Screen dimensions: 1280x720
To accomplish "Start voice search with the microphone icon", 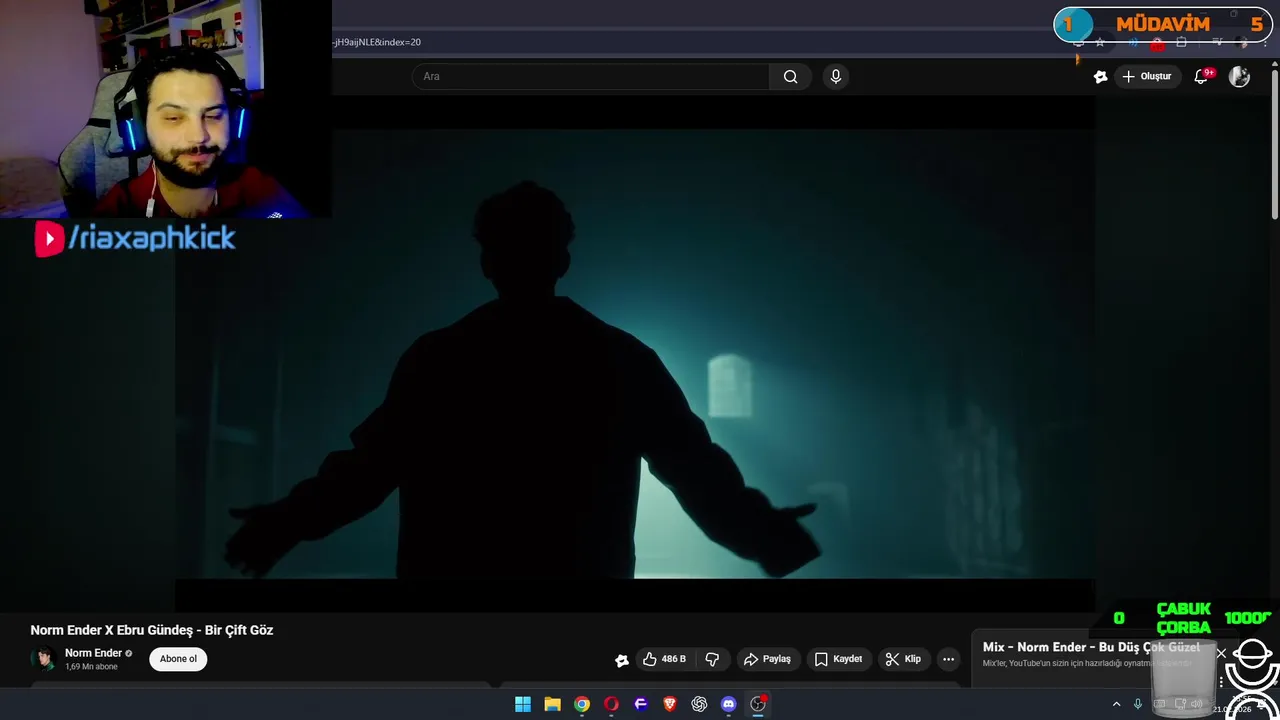I will pyautogui.click(x=836, y=76).
